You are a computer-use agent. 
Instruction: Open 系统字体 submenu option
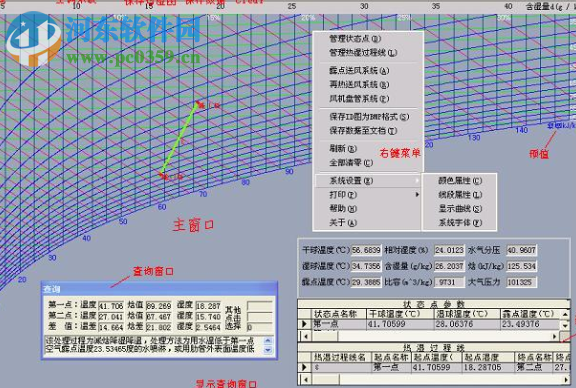pos(460,223)
